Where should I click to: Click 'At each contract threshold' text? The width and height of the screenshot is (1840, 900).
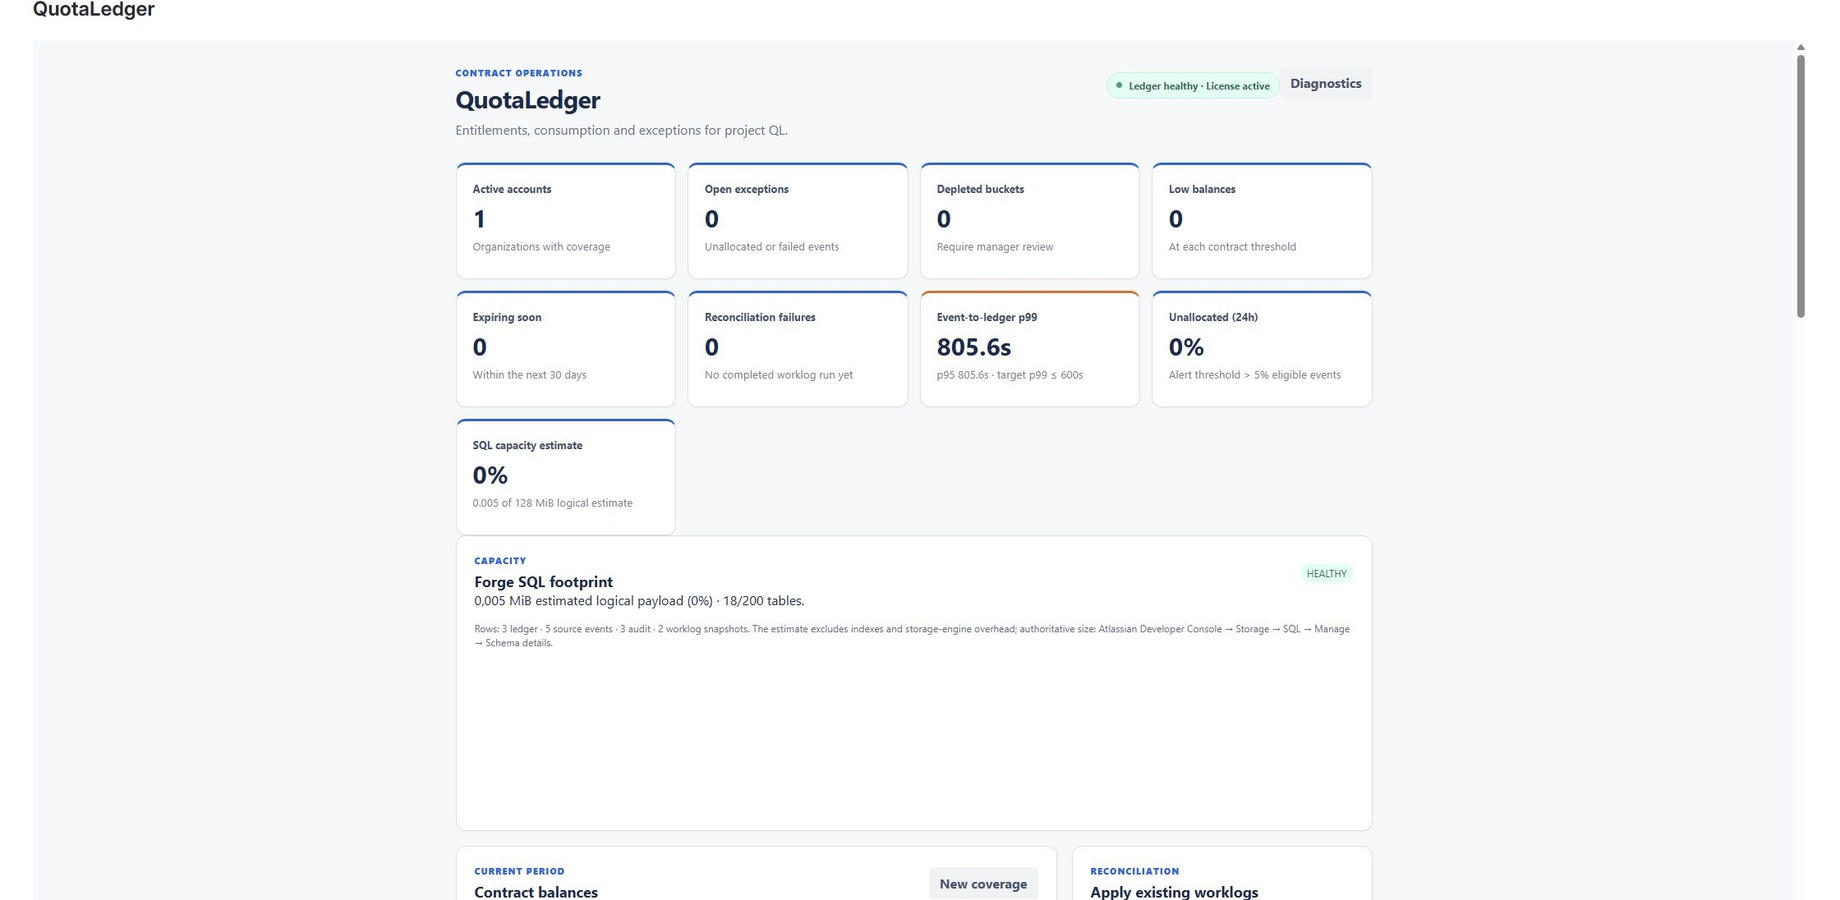(x=1232, y=247)
